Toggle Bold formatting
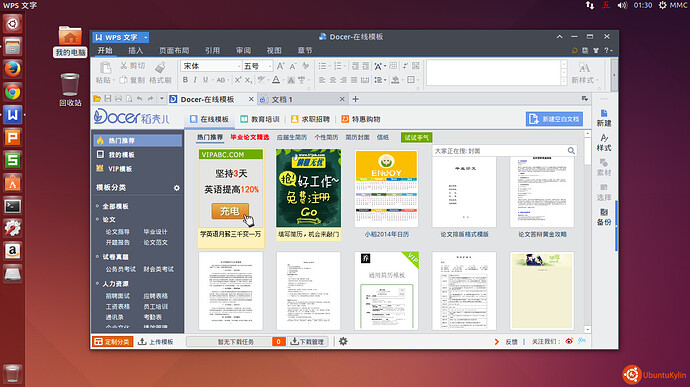The image size is (690, 387). (x=185, y=80)
